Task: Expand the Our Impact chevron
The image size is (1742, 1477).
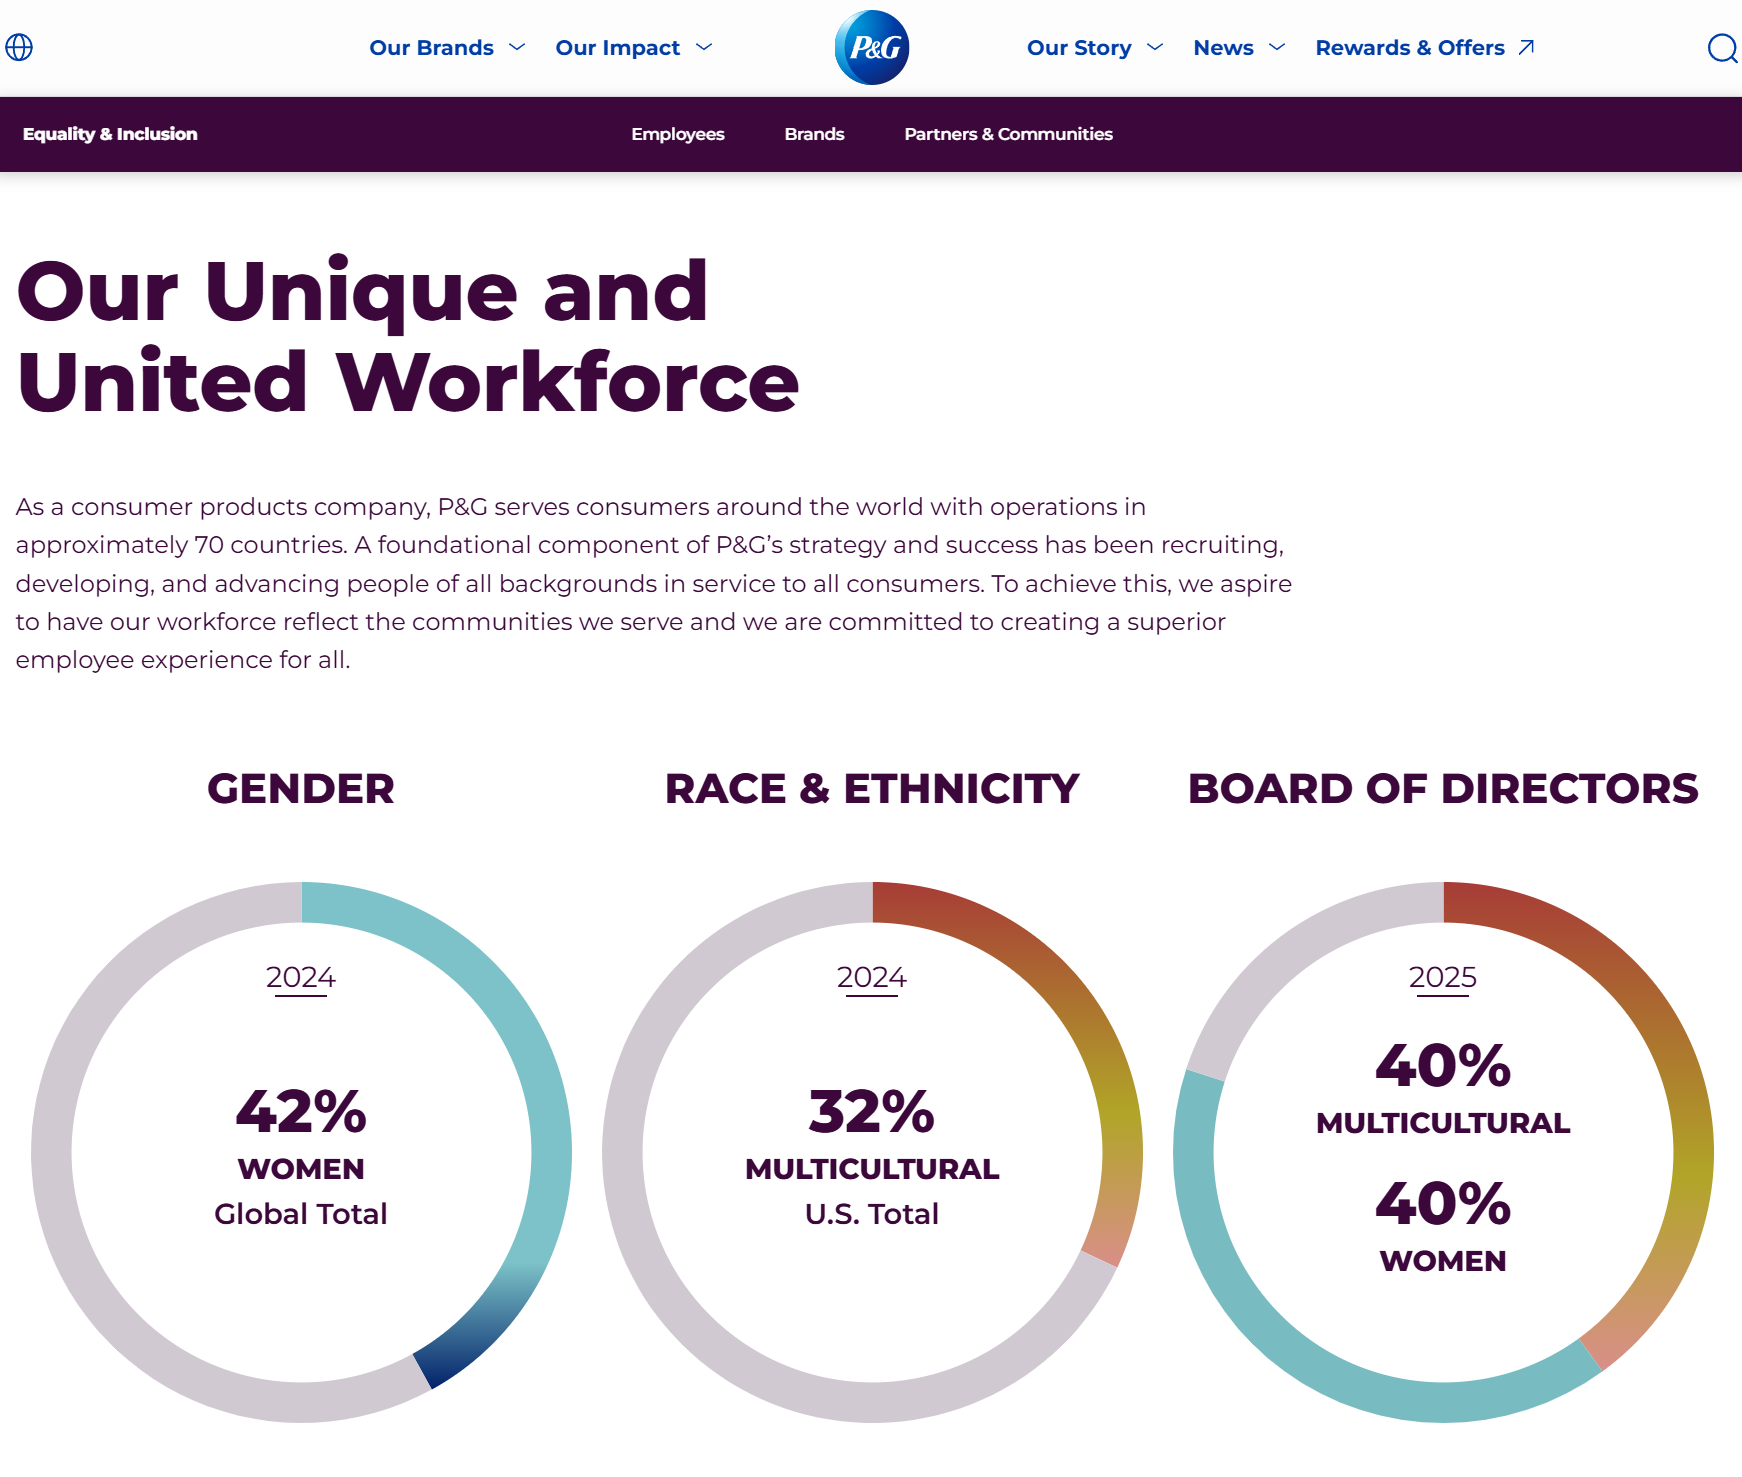Action: click(704, 47)
